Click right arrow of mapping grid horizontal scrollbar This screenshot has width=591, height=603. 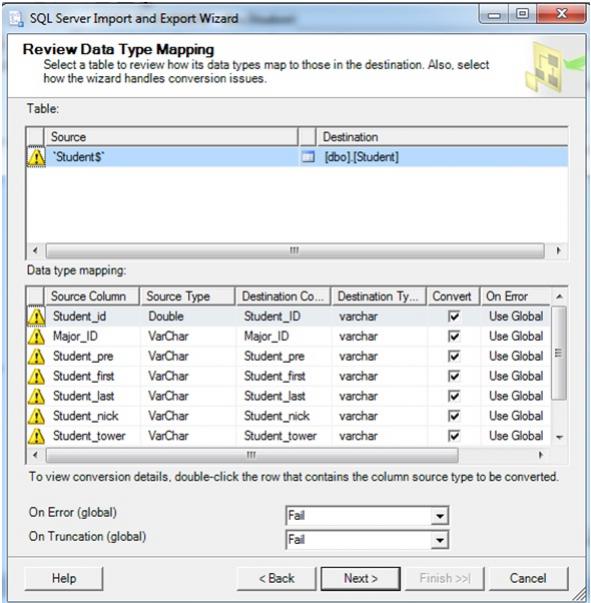tap(541, 455)
